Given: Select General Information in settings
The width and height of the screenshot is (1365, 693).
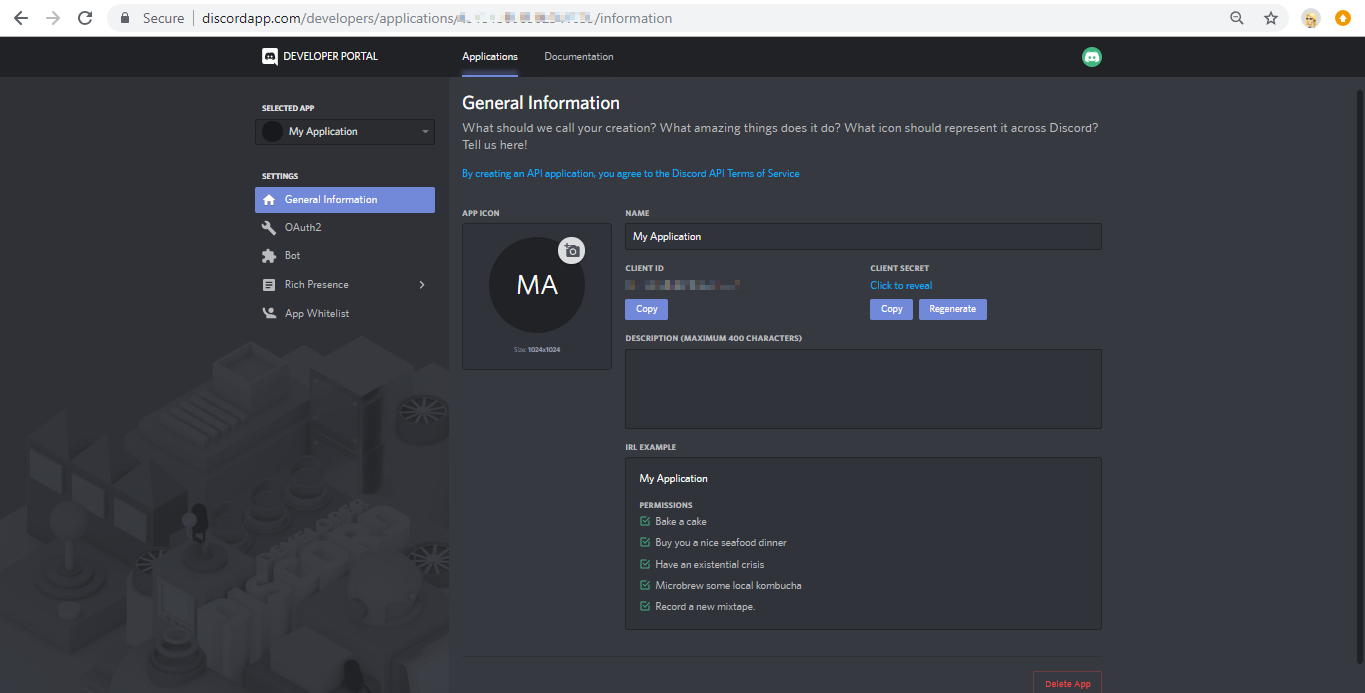Looking at the screenshot, I should click(345, 200).
